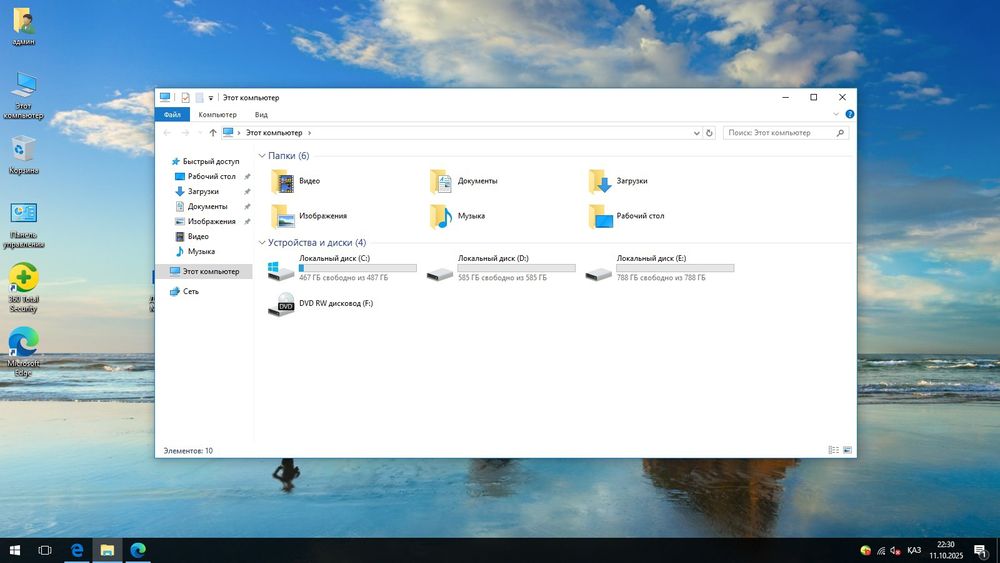Select Этот компьютер desktop icon

point(24,96)
